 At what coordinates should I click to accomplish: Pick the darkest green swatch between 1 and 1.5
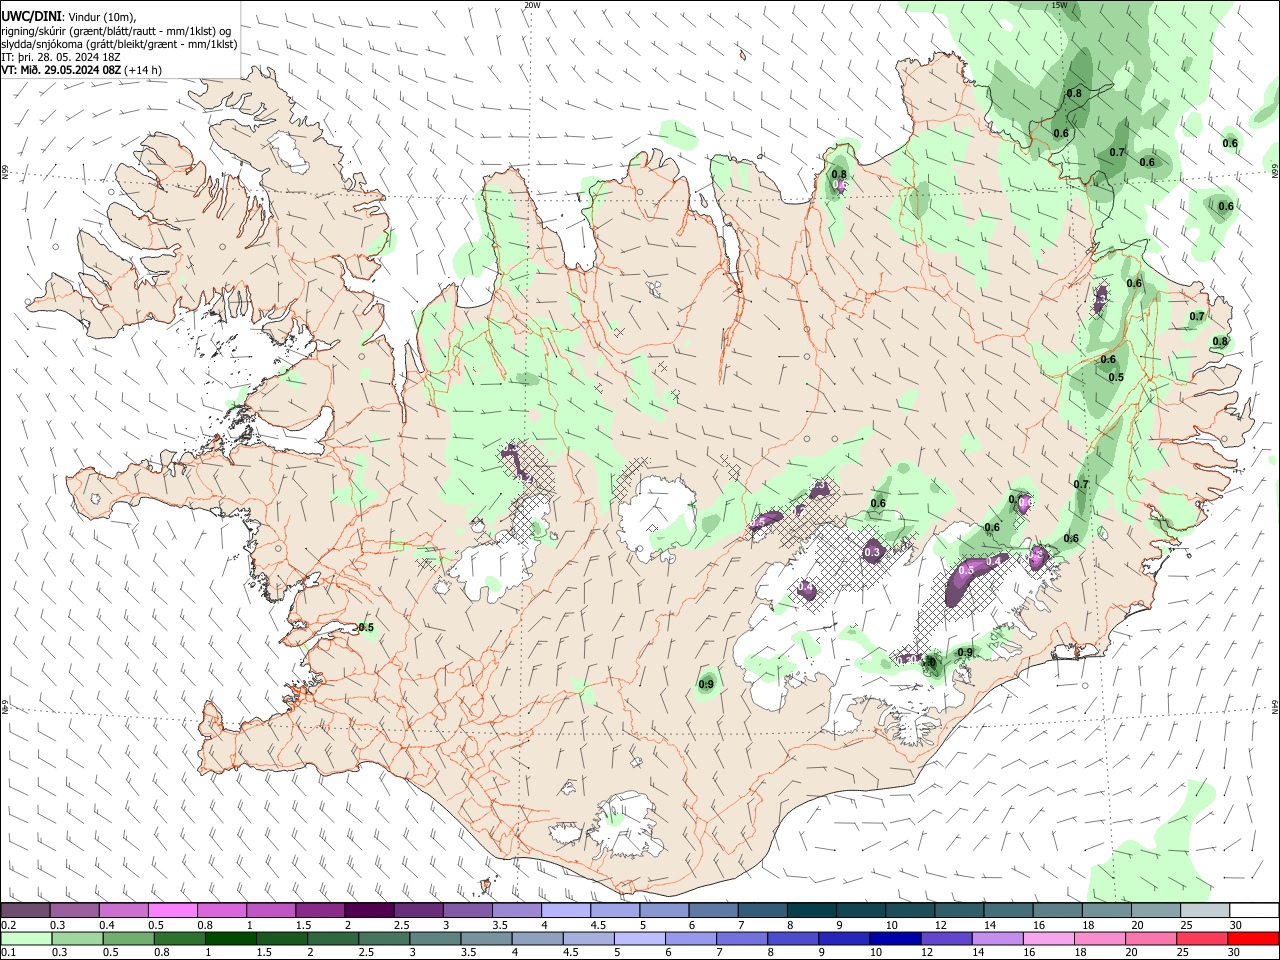pyautogui.click(x=231, y=938)
